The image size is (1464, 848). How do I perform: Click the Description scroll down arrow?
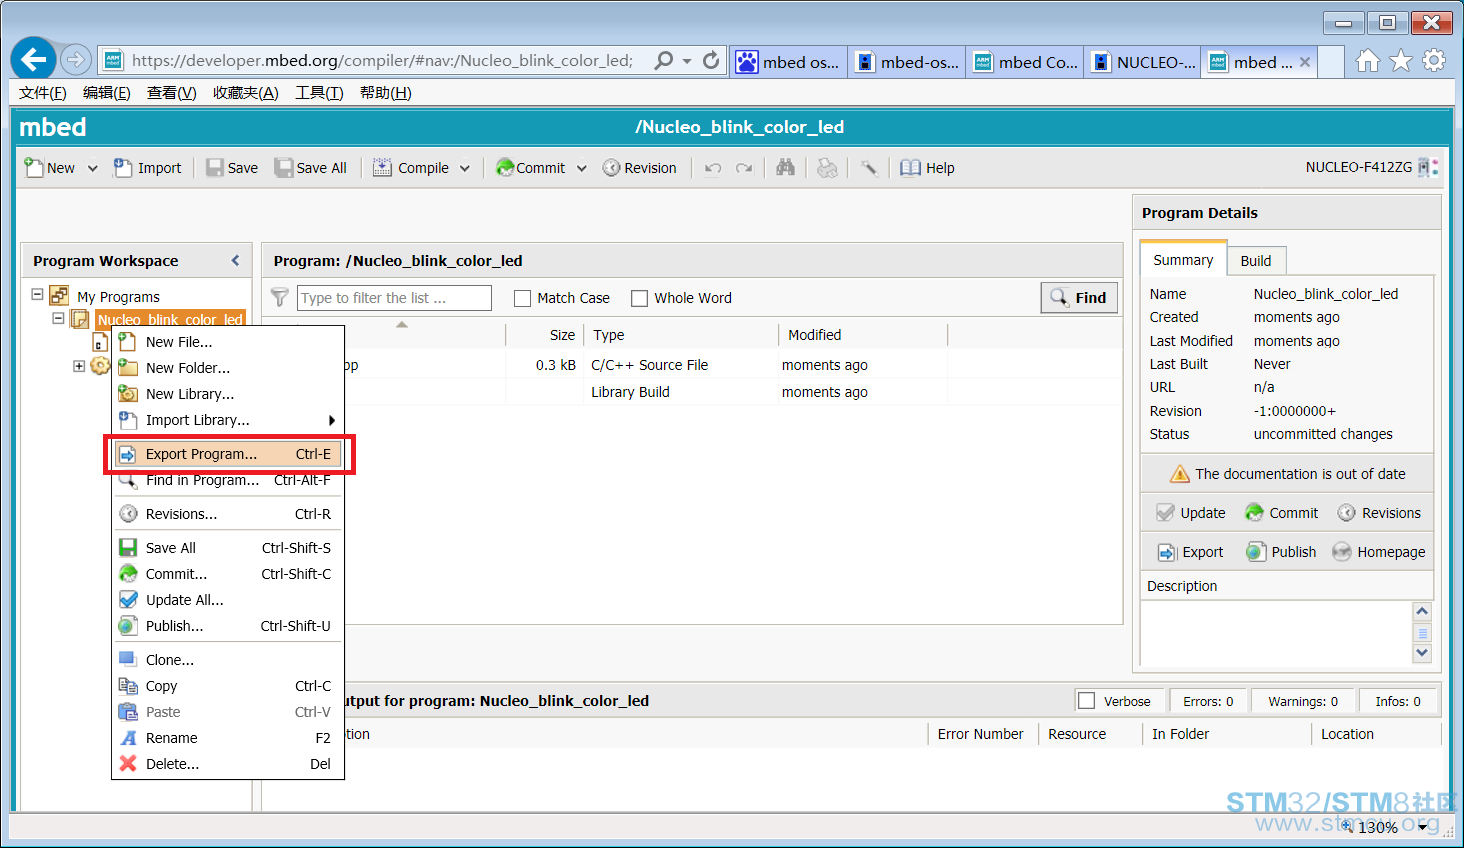[1422, 653]
